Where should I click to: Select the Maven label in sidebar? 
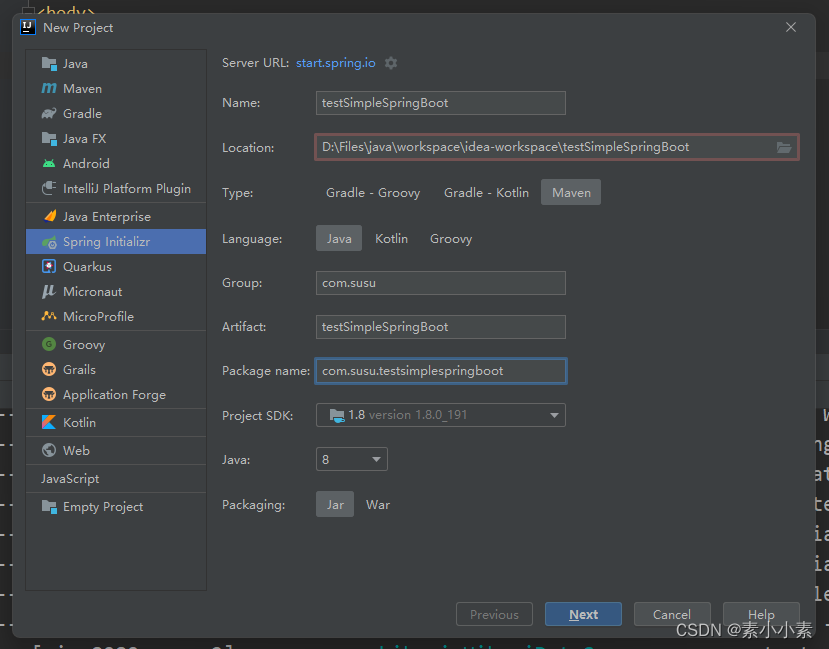(x=82, y=89)
